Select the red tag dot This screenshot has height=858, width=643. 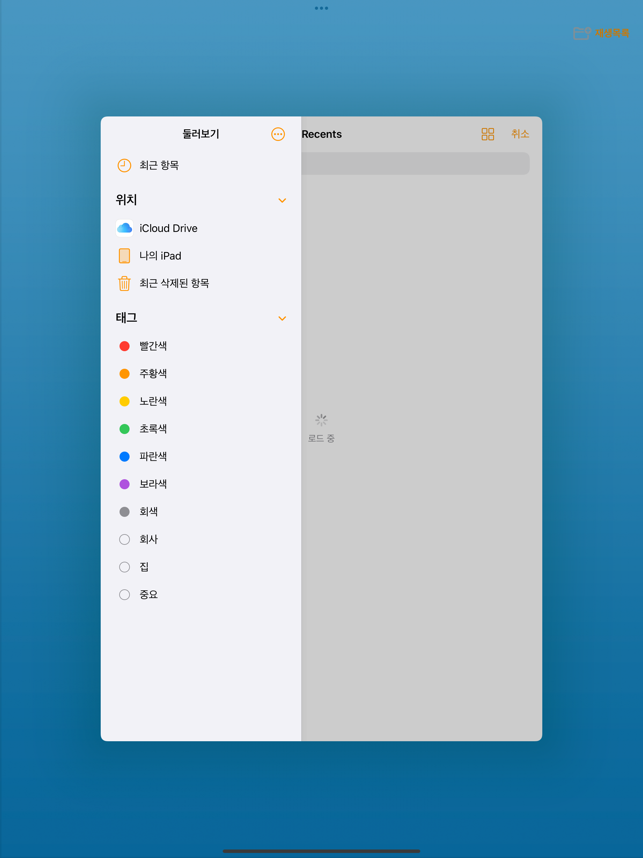tap(124, 346)
